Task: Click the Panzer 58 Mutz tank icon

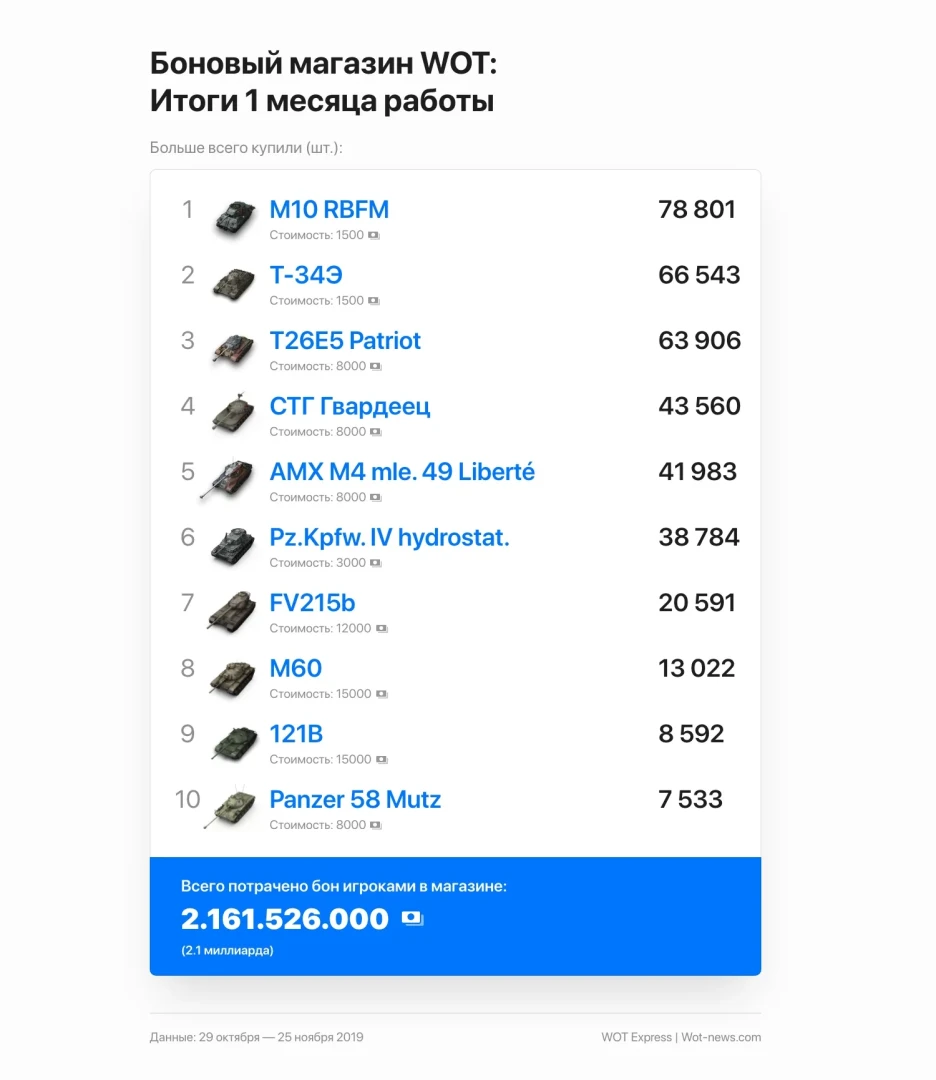Action: coord(233,807)
